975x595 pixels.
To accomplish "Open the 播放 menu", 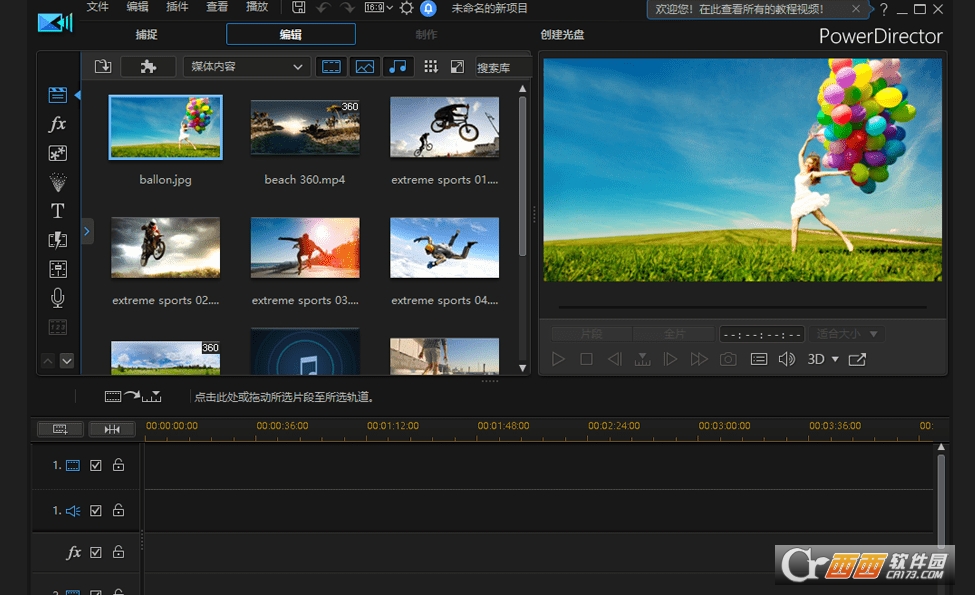I will [x=257, y=7].
